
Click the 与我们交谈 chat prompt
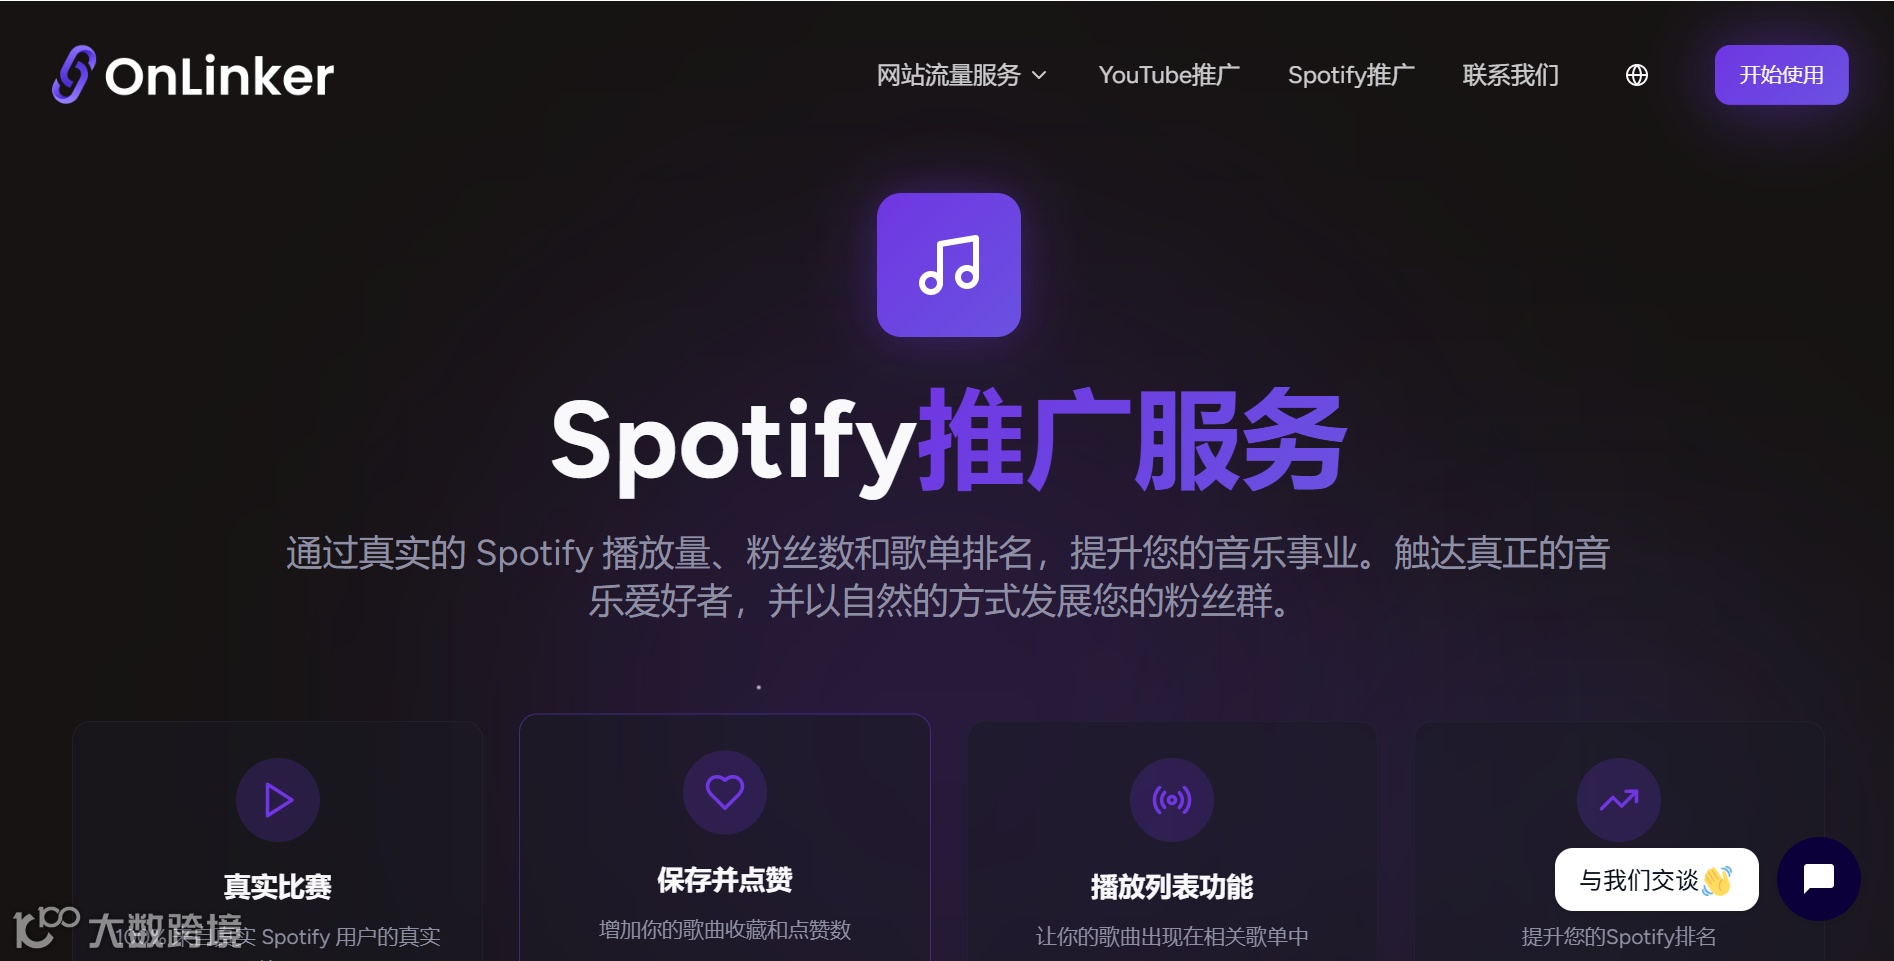tap(1657, 880)
